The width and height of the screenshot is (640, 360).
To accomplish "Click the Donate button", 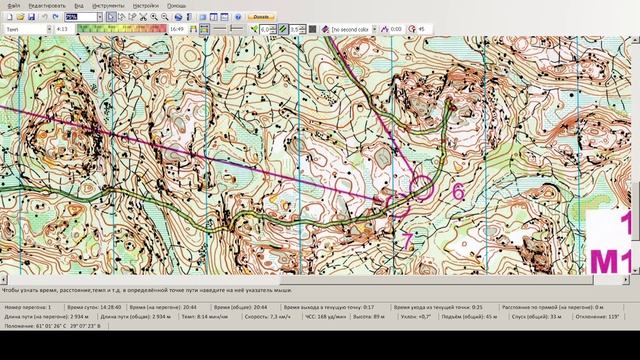I will pos(261,17).
